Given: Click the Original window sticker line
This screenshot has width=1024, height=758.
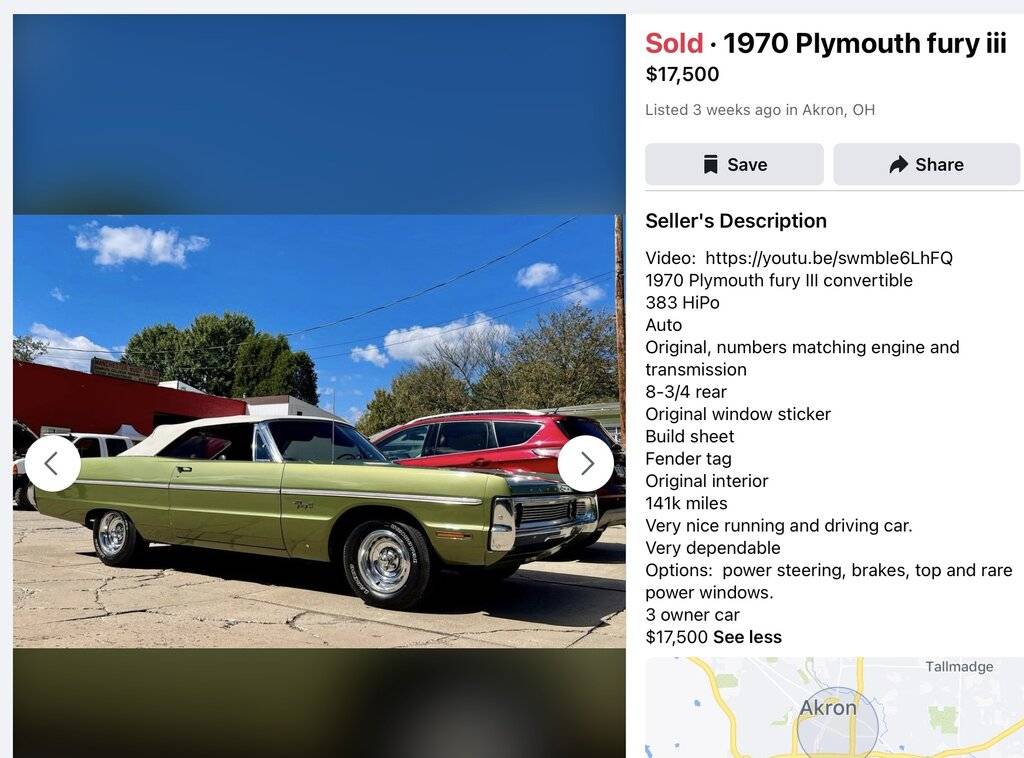Looking at the screenshot, I should point(738,414).
